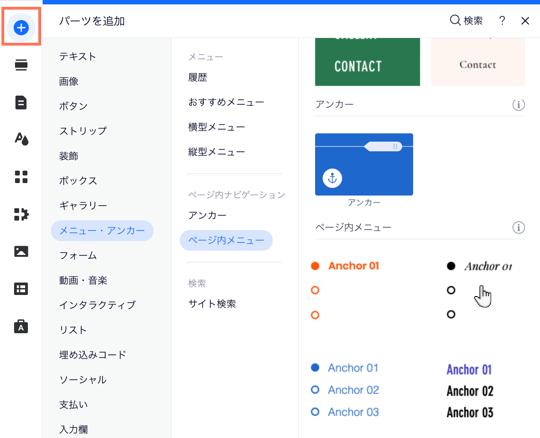Open ページ内メニュー subcategory
Viewport: 540px width, 438px height.
coord(226,240)
